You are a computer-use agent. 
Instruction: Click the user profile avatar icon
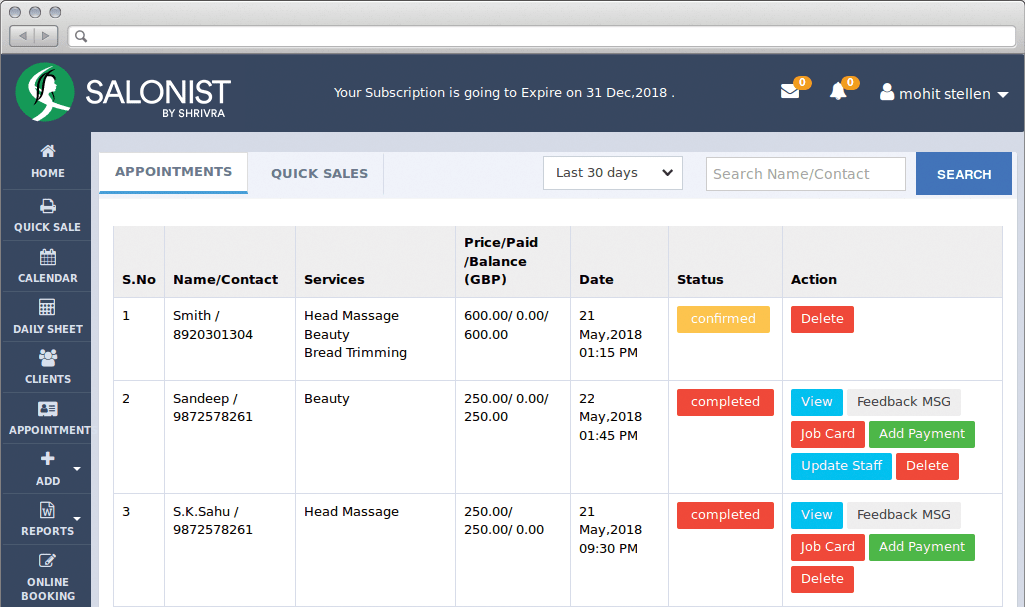click(886, 92)
